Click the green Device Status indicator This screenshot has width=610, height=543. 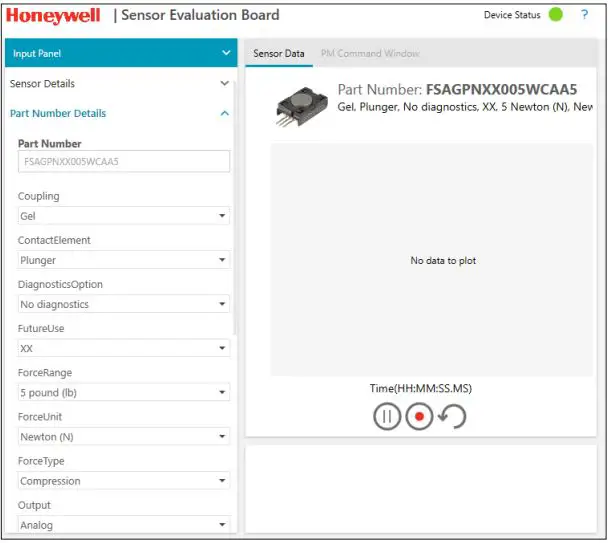[555, 14]
